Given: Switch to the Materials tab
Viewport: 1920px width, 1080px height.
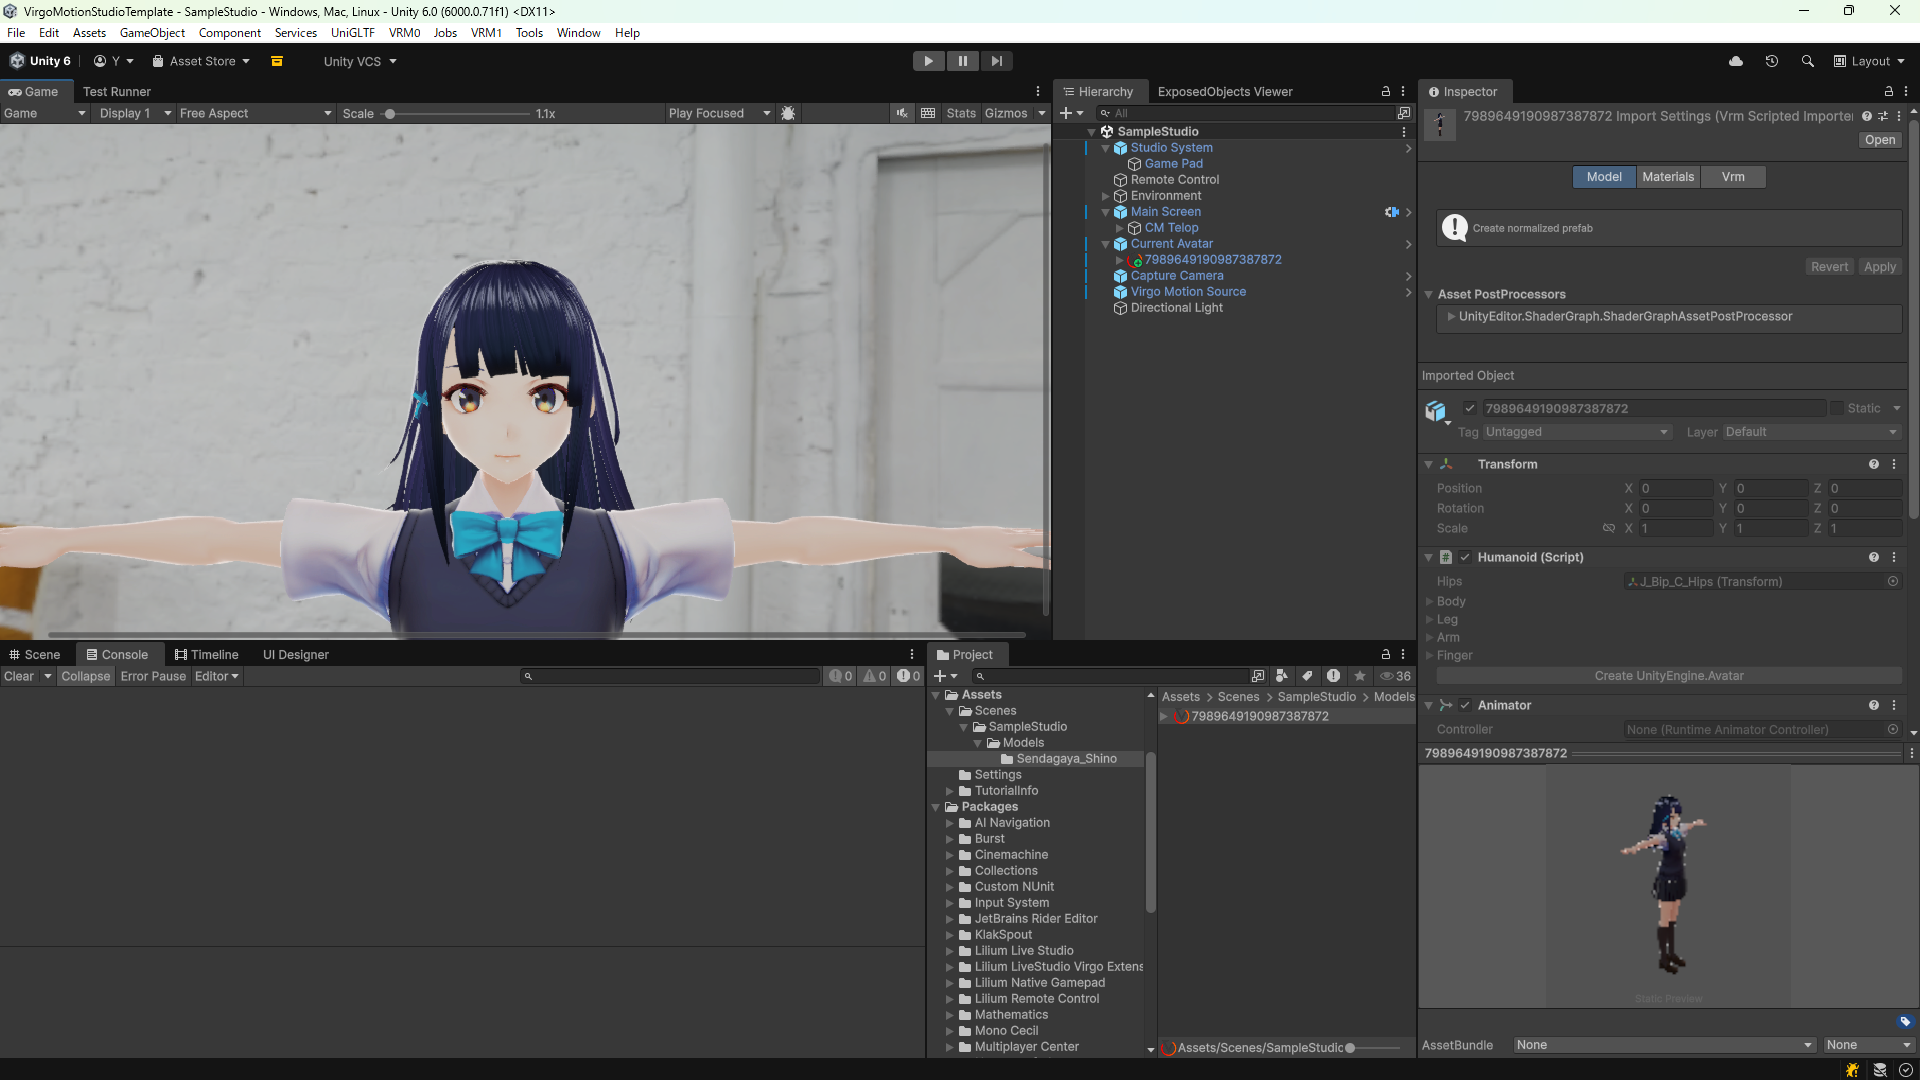Looking at the screenshot, I should pyautogui.click(x=1668, y=177).
